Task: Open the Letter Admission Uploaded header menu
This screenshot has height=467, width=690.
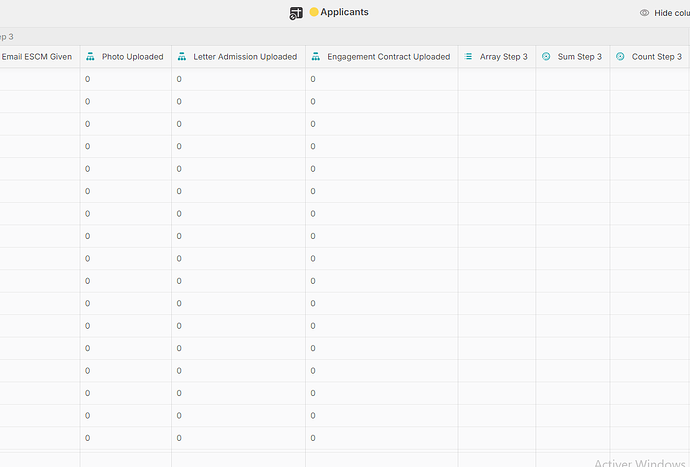Action: pos(239,56)
